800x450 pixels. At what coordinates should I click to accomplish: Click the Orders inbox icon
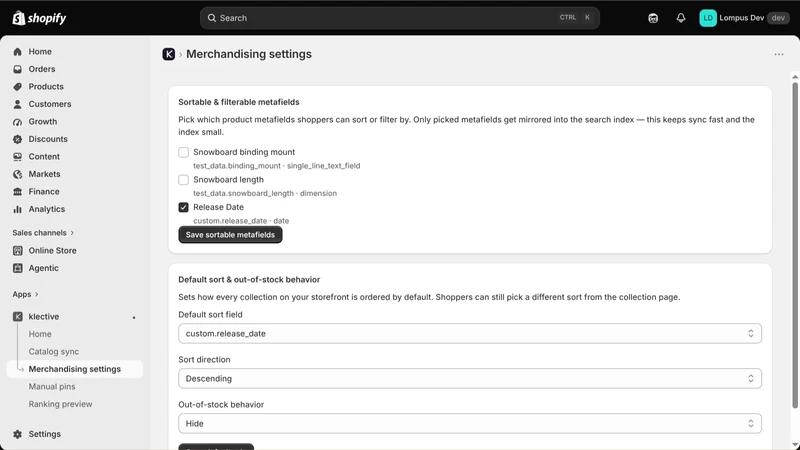tap(17, 69)
